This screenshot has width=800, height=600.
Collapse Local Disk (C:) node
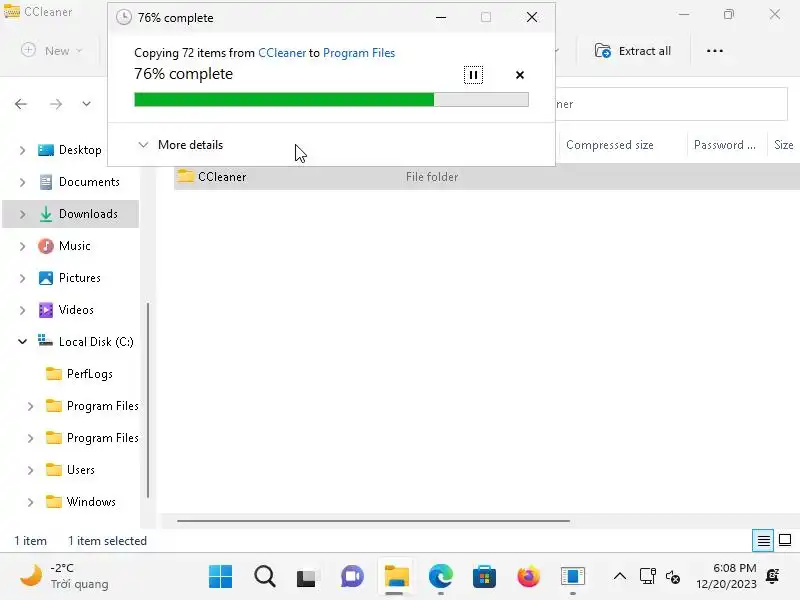coord(22,341)
